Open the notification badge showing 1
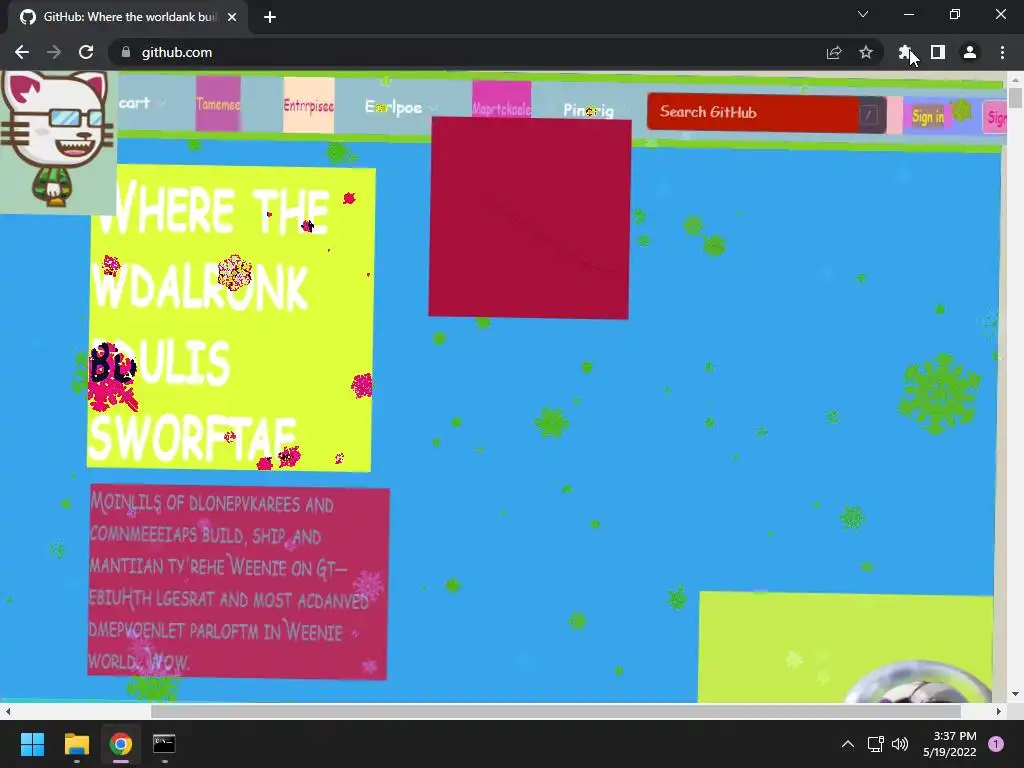1024x768 pixels. 996,744
